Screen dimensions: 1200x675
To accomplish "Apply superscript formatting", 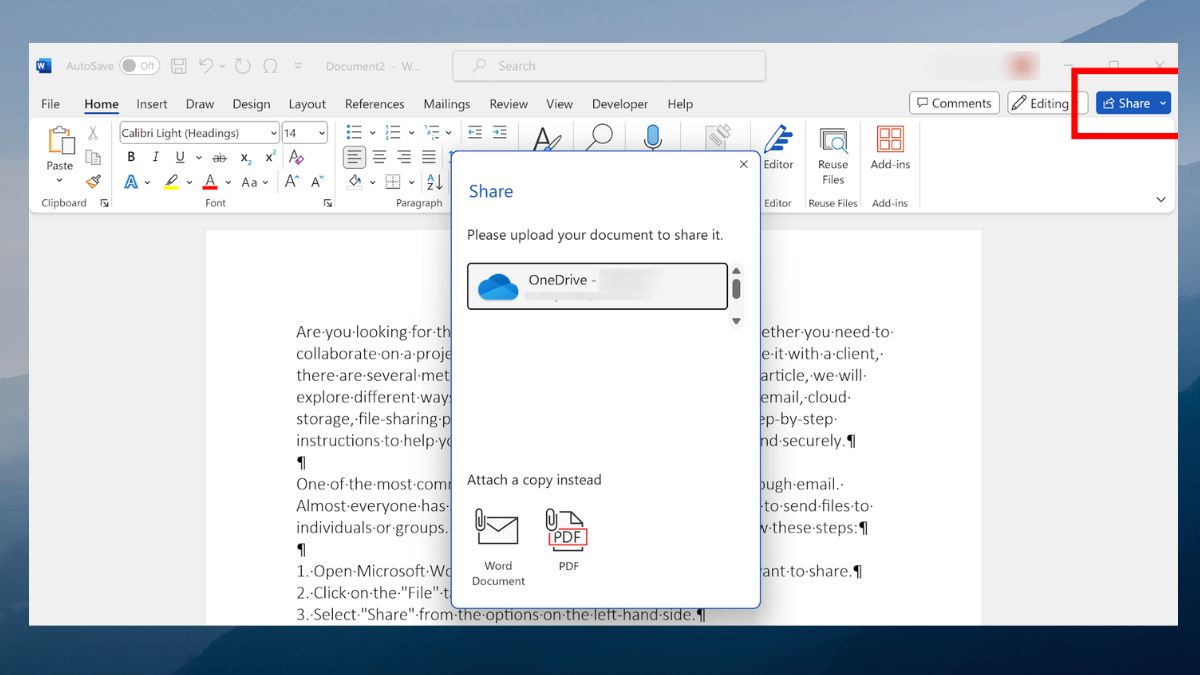I will tap(270, 157).
